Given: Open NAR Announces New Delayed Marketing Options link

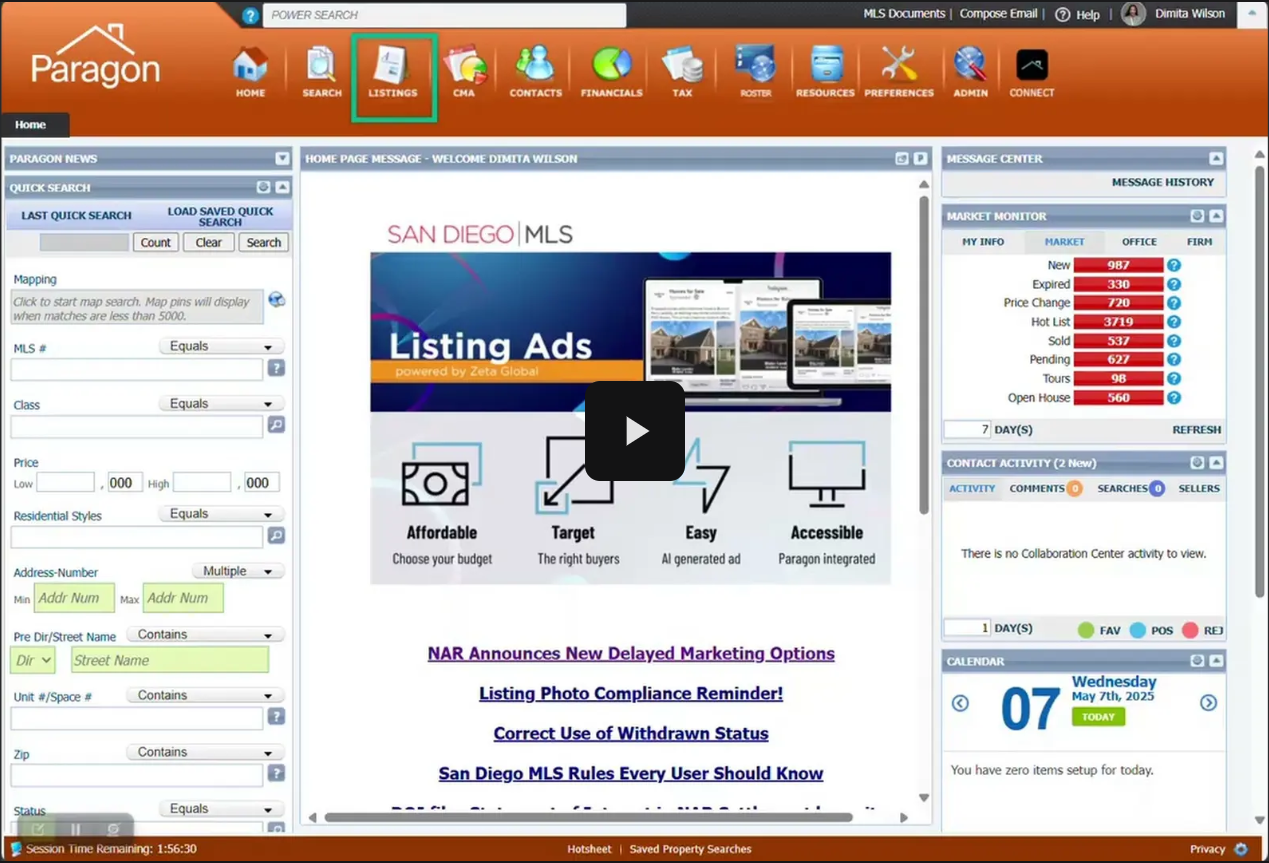Looking at the screenshot, I should click(631, 653).
